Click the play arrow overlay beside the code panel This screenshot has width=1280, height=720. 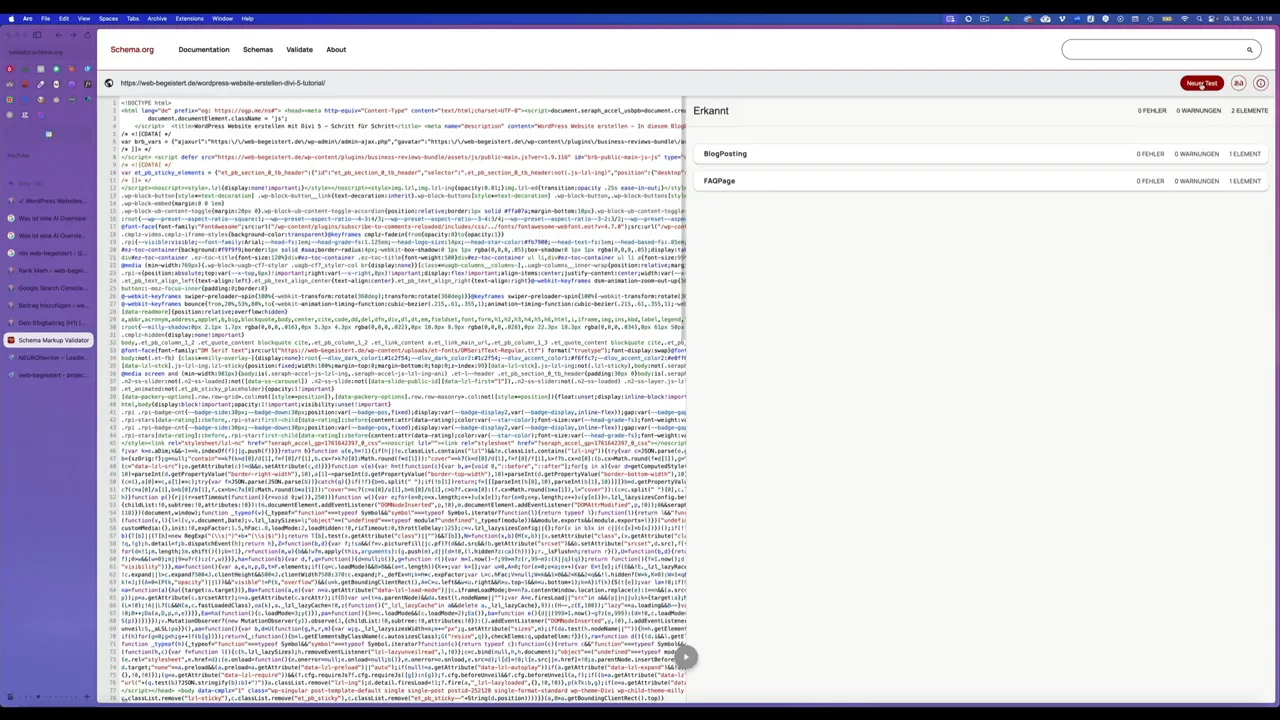686,657
